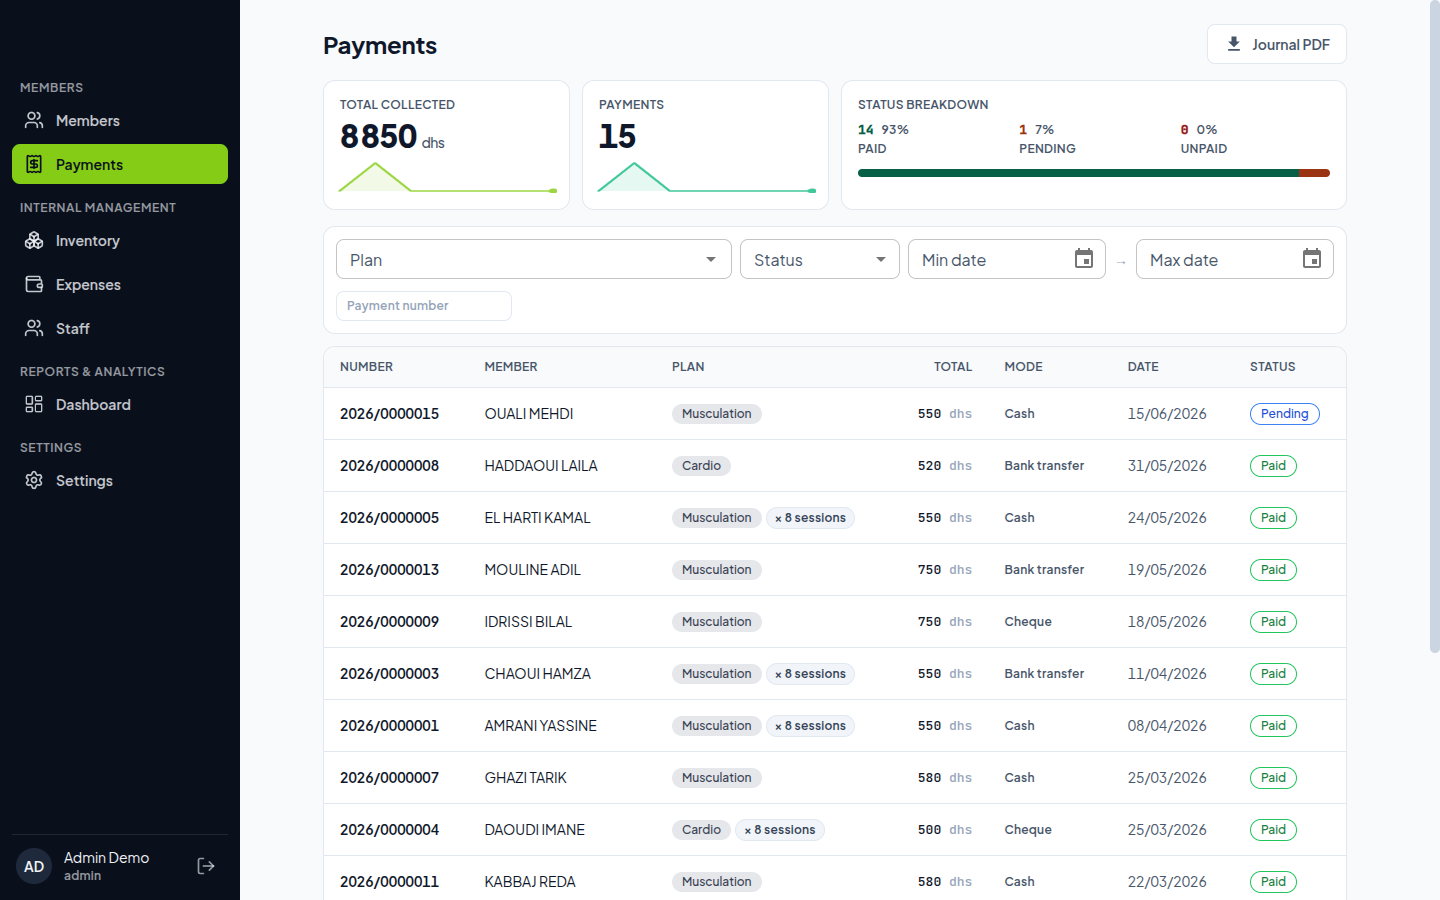Click the status breakdown progress bar

(1094, 173)
